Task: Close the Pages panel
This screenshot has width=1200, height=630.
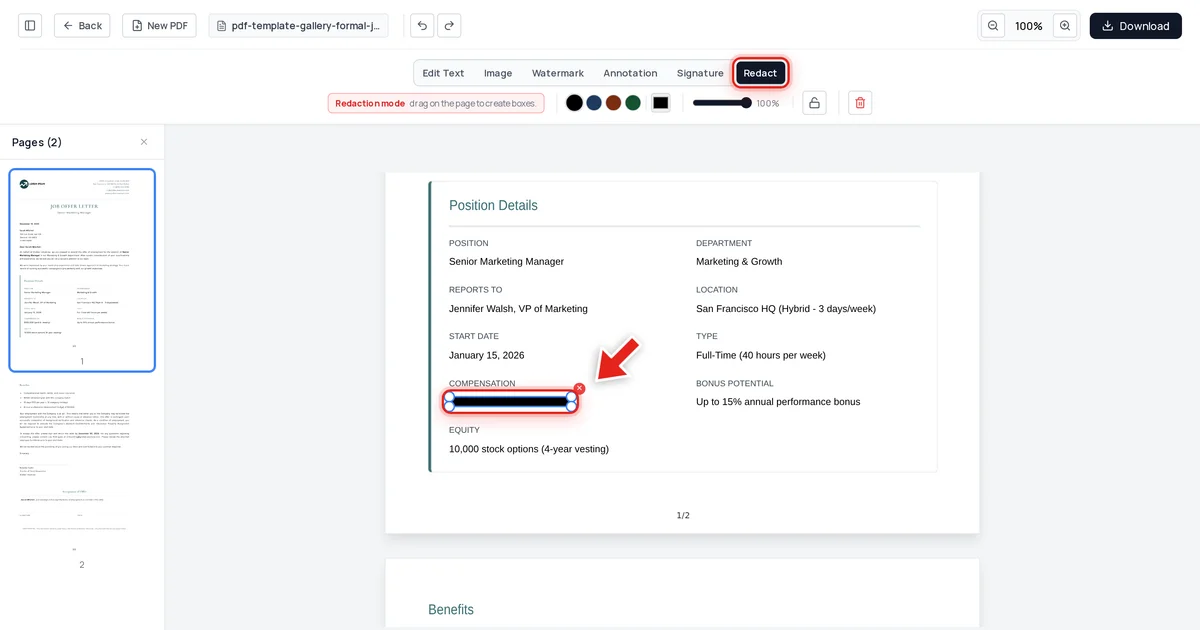Action: [144, 142]
